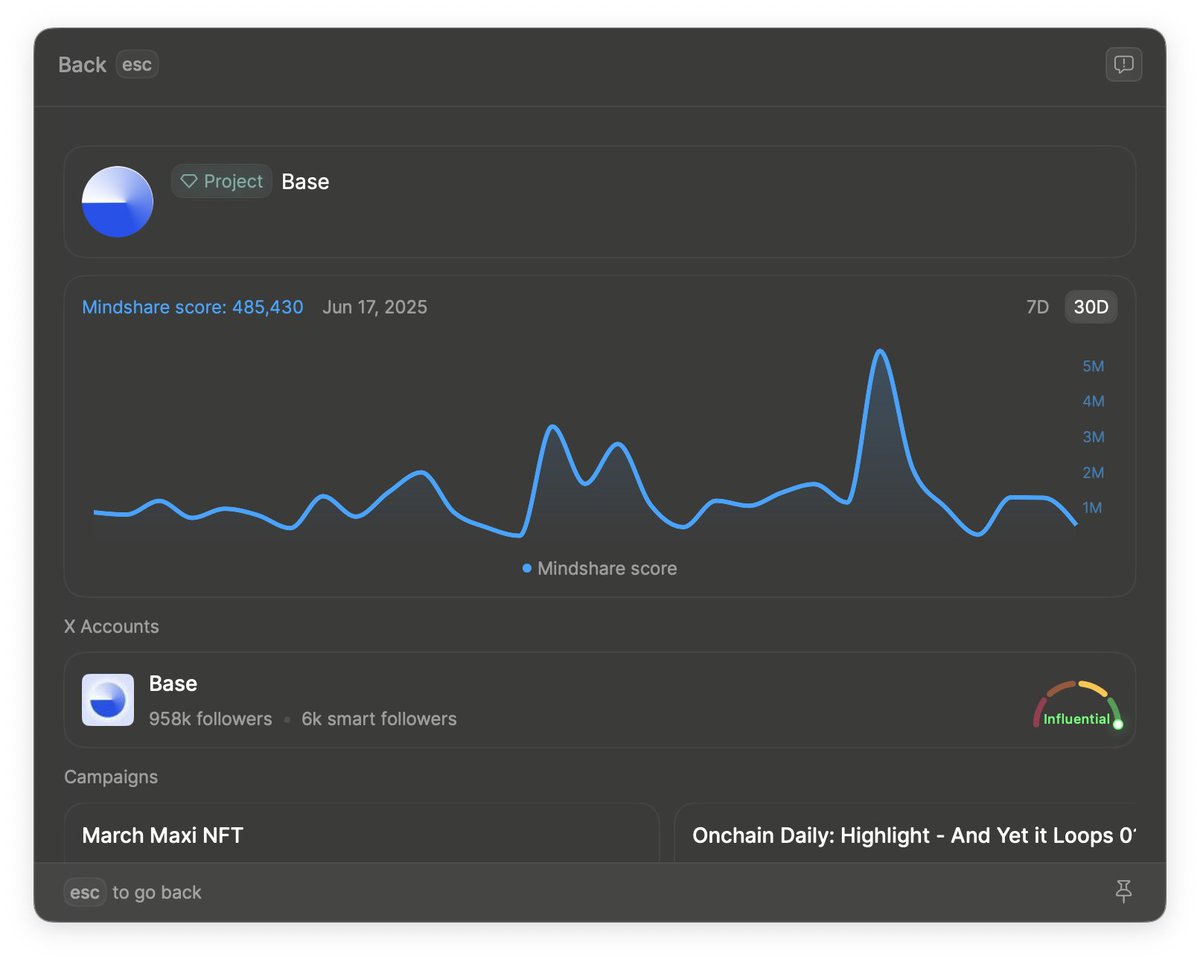The image size is (1200, 962).
Task: Click the 5M axis label
Action: [1093, 366]
